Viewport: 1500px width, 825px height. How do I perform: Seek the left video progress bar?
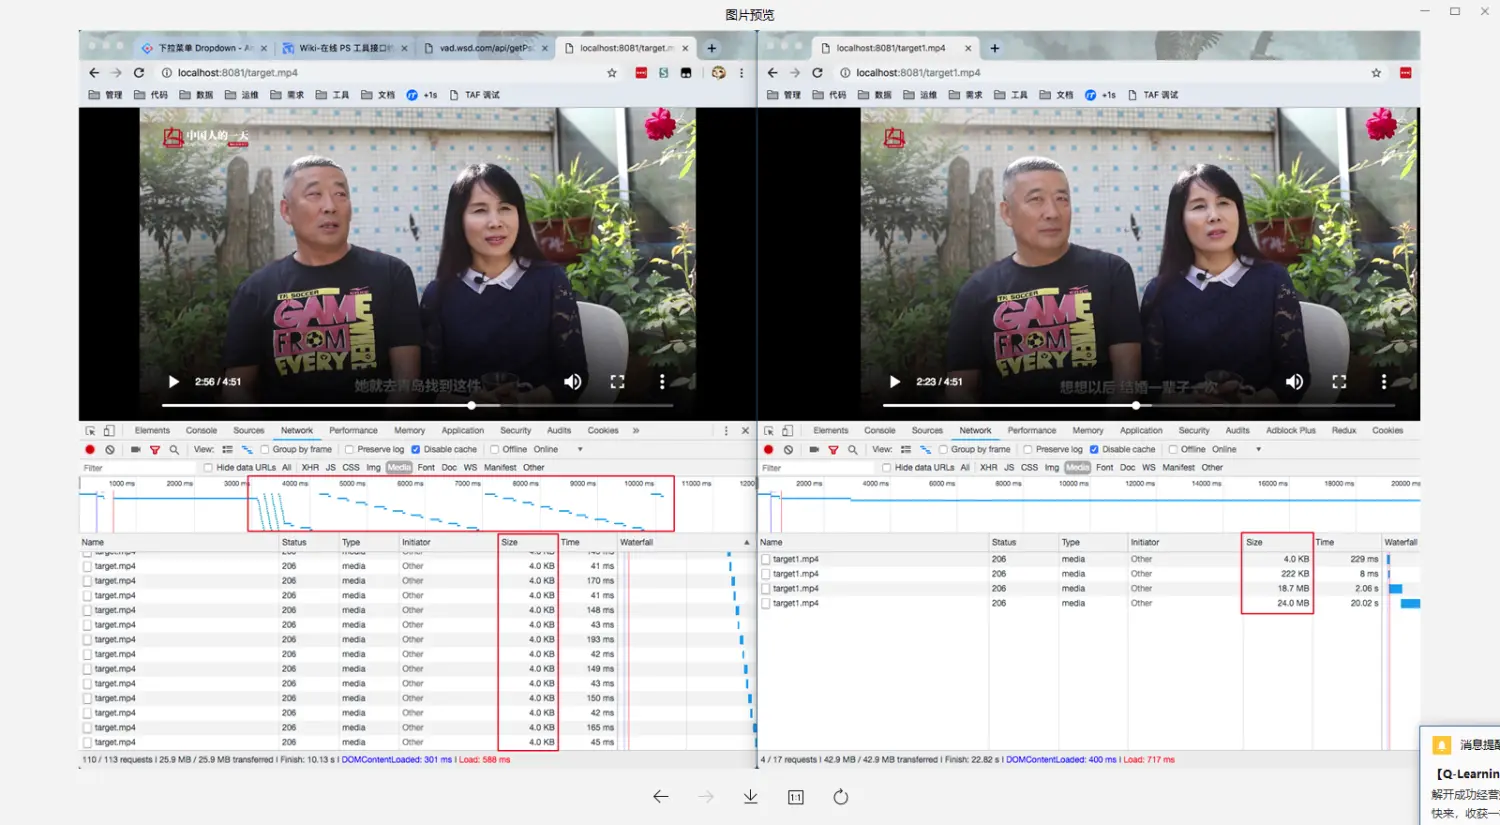point(417,406)
